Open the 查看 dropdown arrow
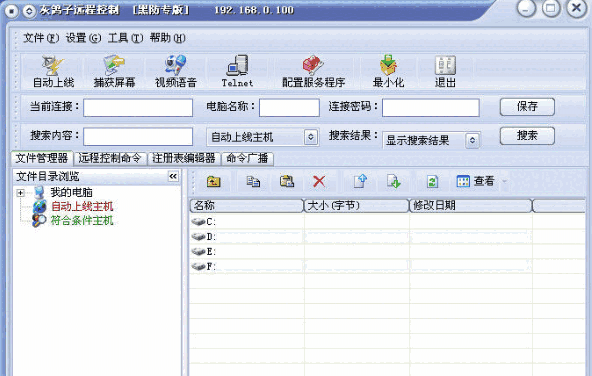This screenshot has height=376, width=592. click(504, 182)
